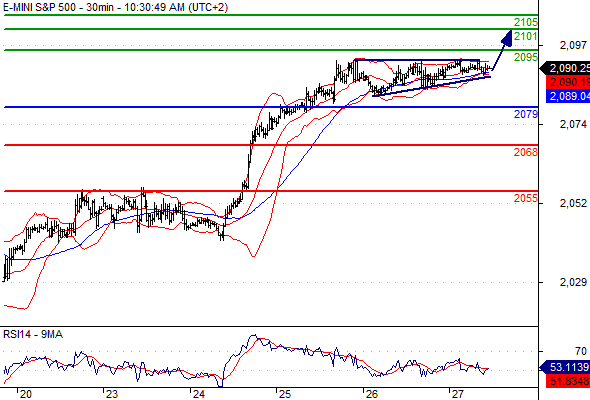Click the date 25 on the time axis
This screenshot has height=400, width=590.
coord(285,394)
